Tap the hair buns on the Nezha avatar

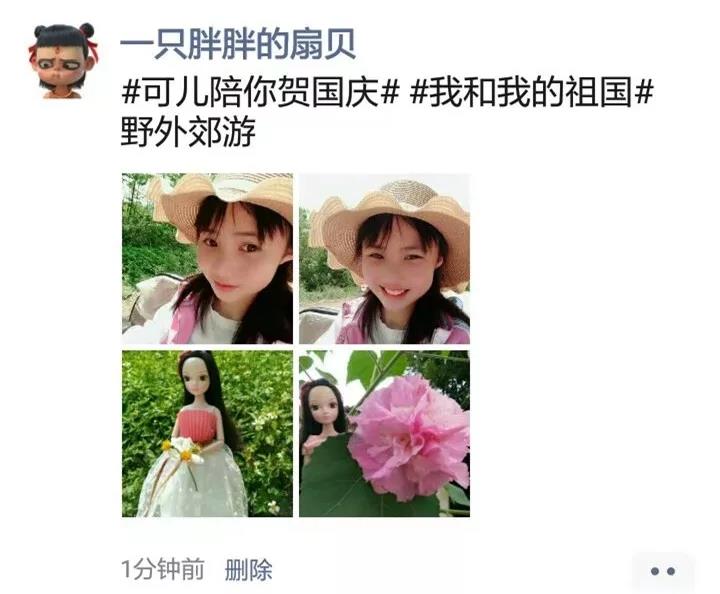(63, 31)
